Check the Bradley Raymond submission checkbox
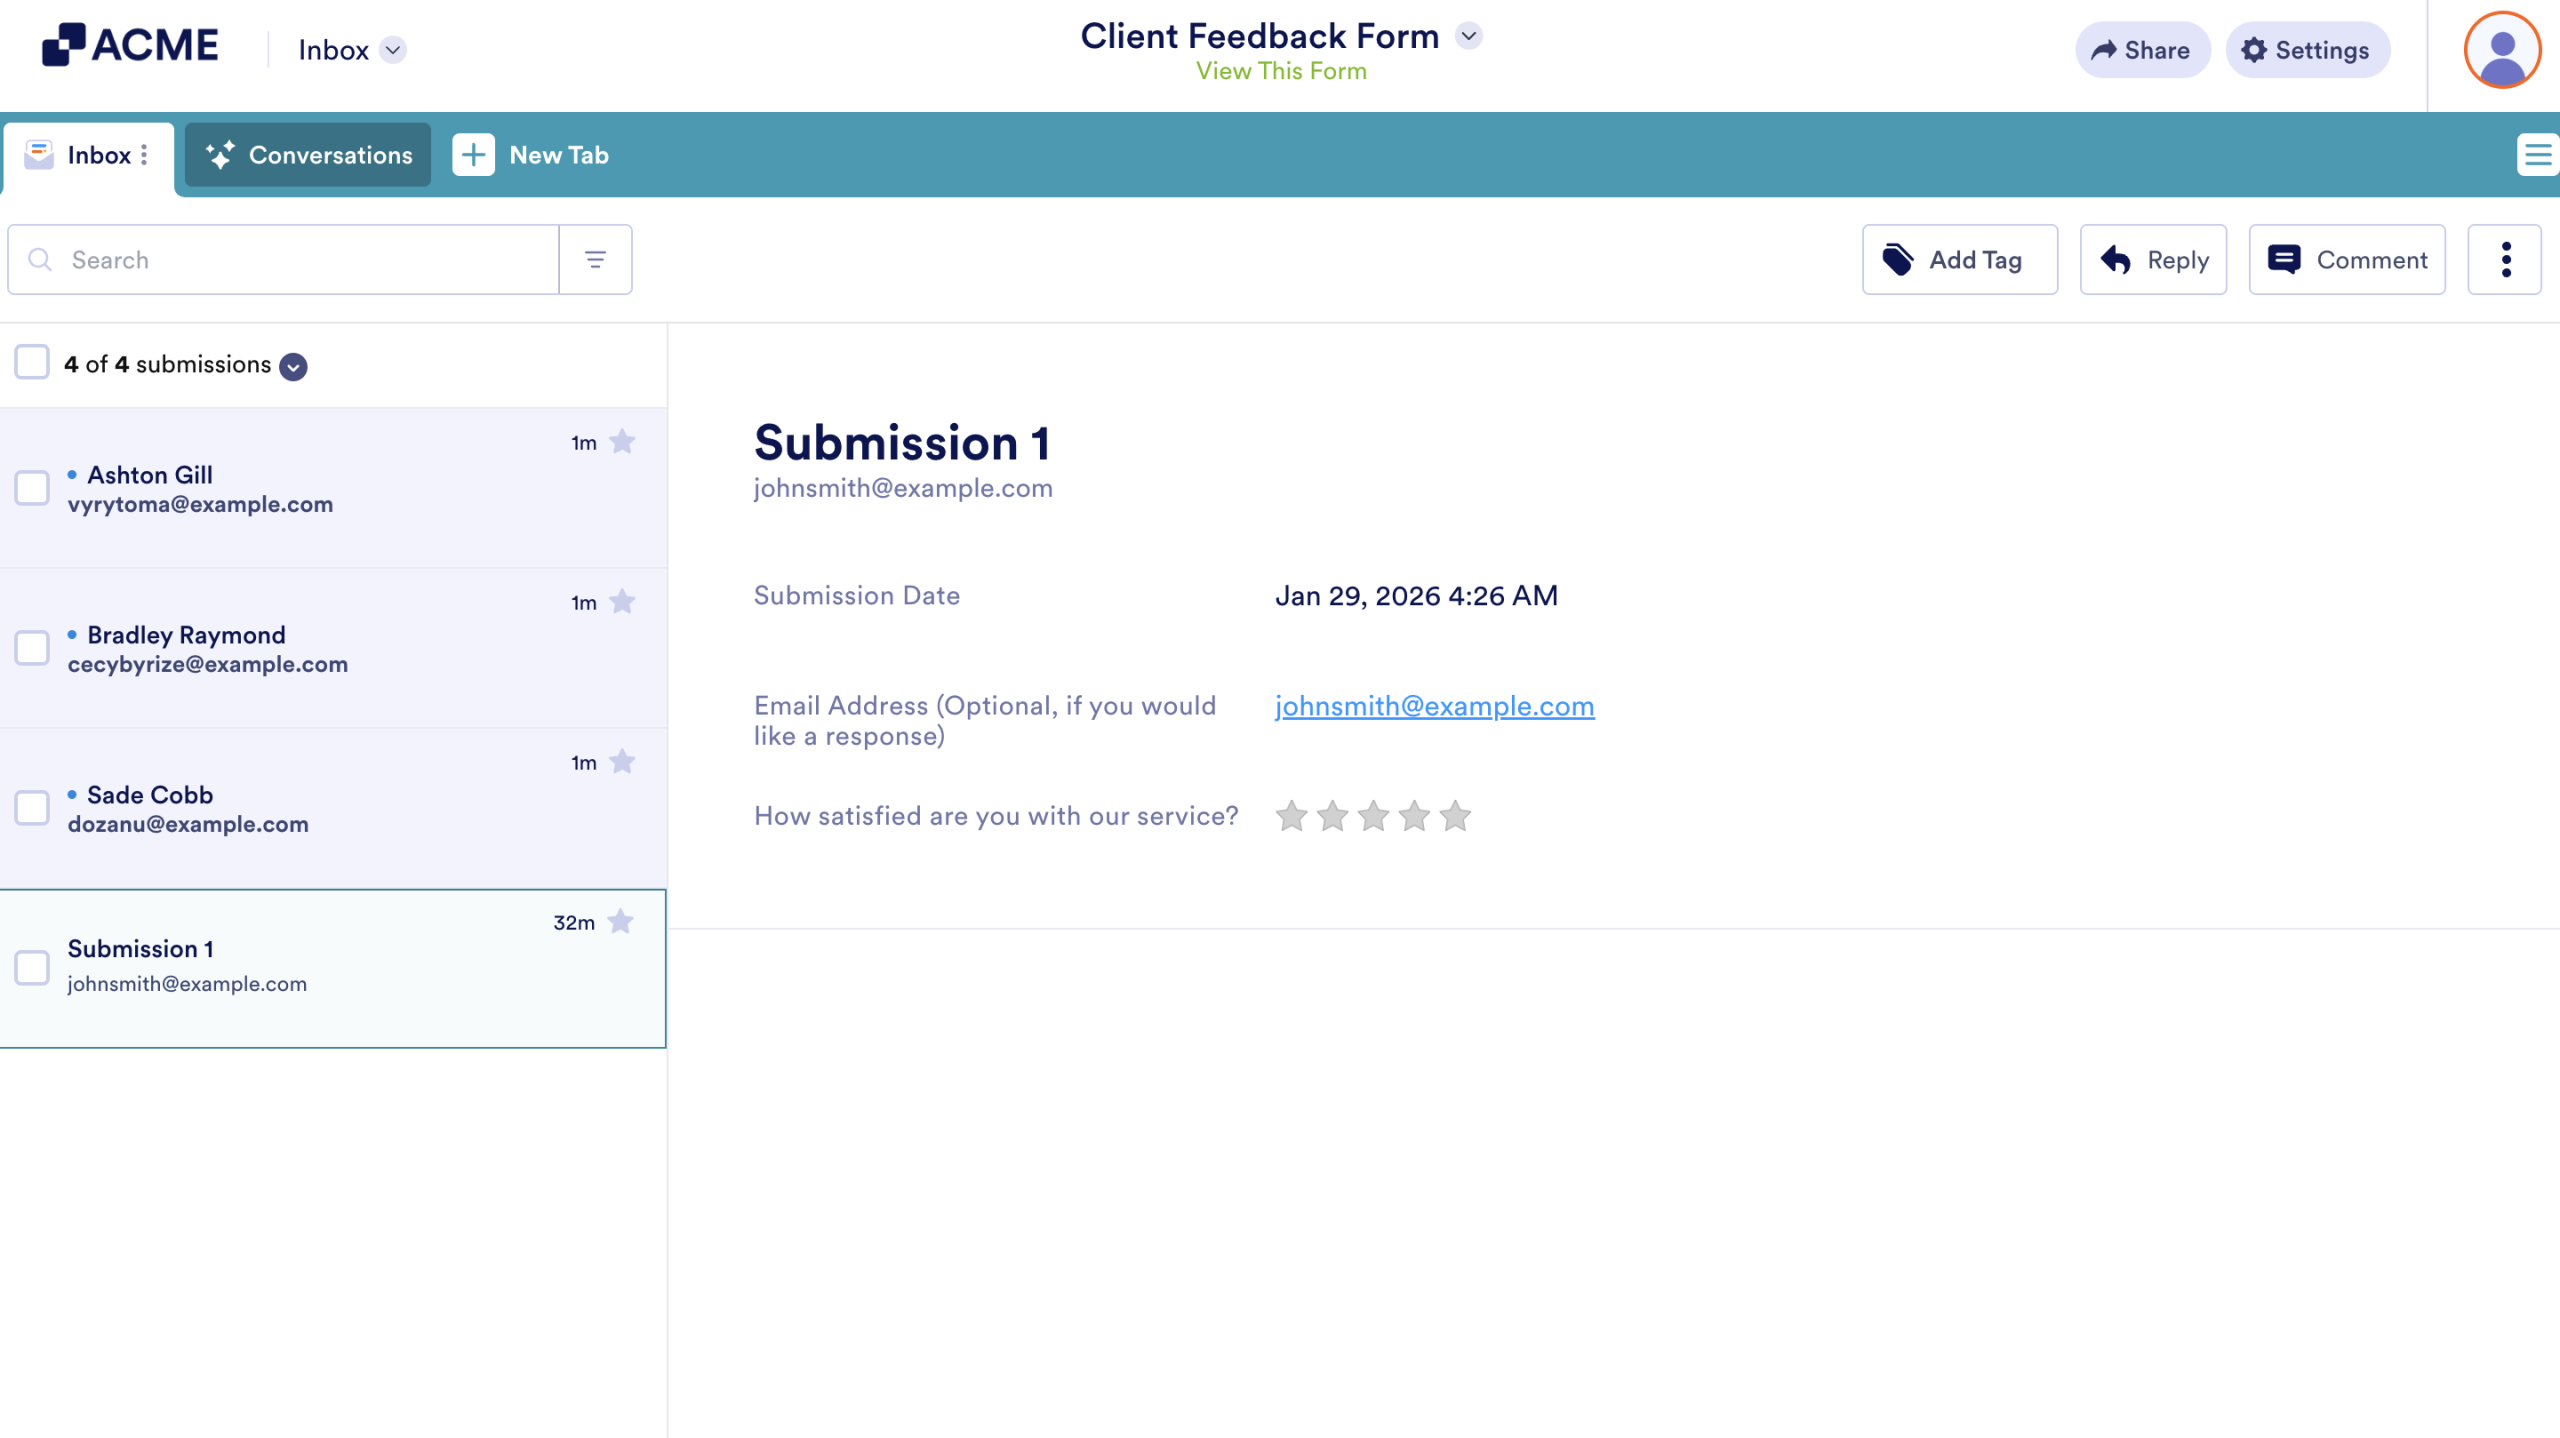The height and width of the screenshot is (1438, 2560). pyautogui.click(x=32, y=648)
